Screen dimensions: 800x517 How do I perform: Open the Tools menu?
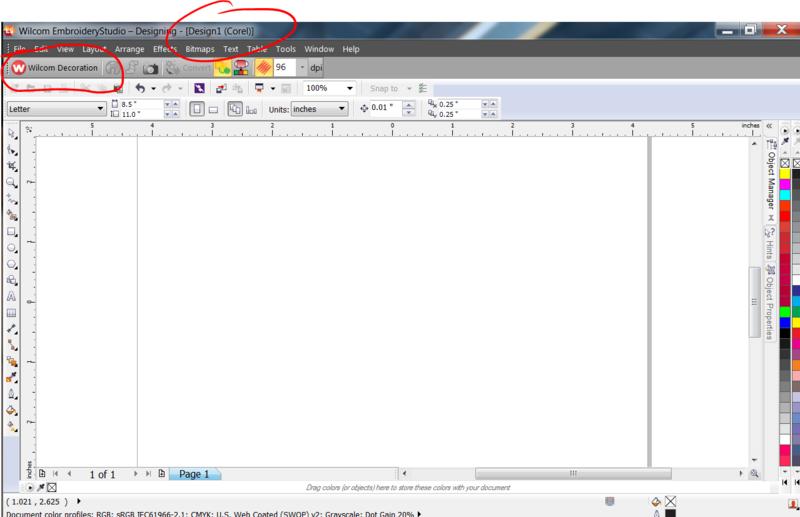286,49
